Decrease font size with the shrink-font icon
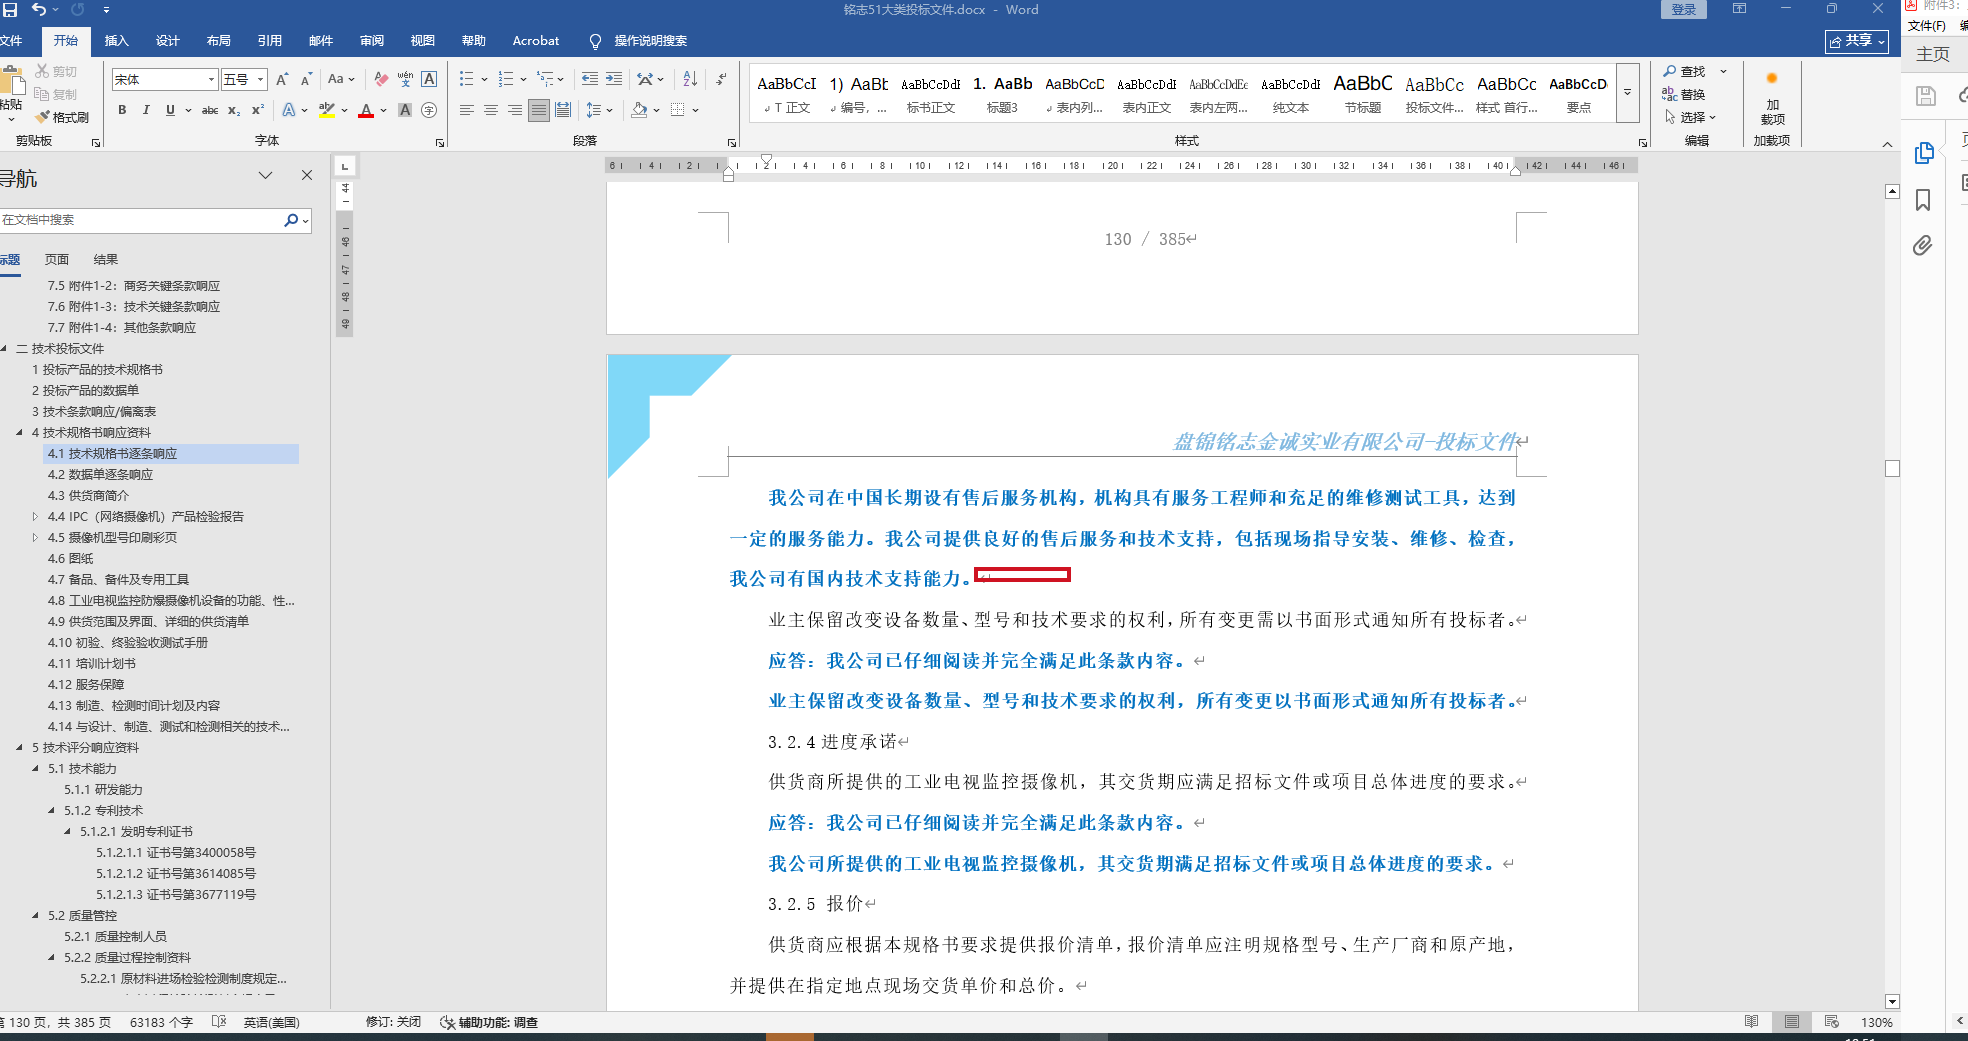The image size is (1968, 1041). [306, 79]
